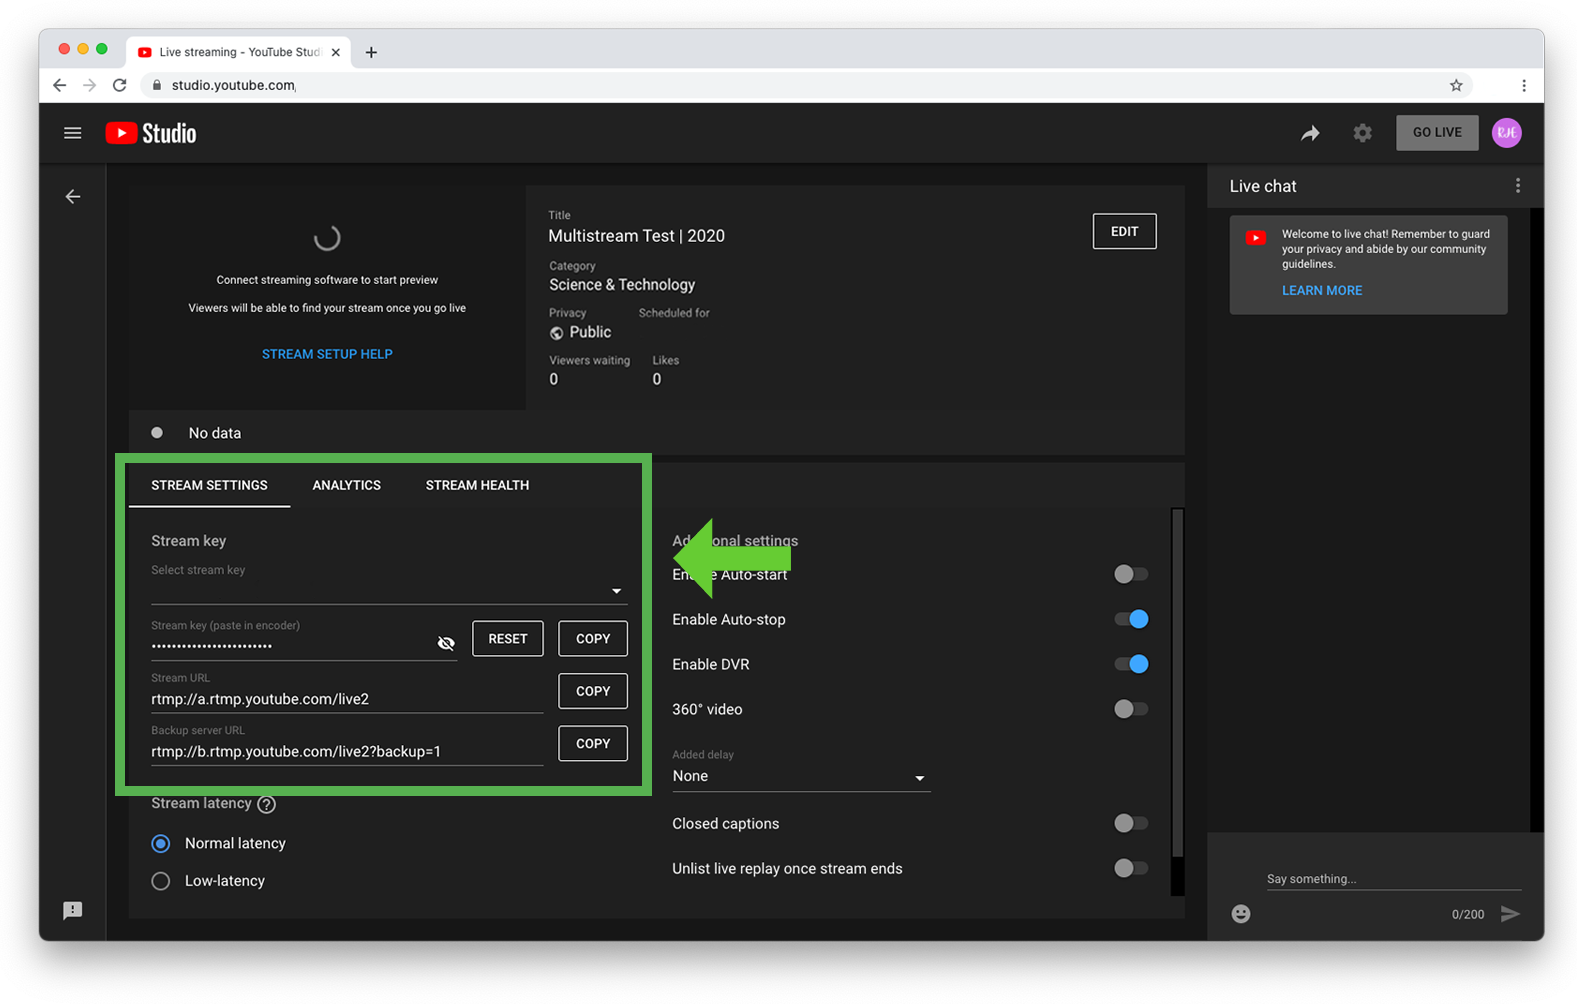This screenshot has width=1577, height=1004.
Task: Click LEARN MORE in live chat
Action: pos(1322,291)
